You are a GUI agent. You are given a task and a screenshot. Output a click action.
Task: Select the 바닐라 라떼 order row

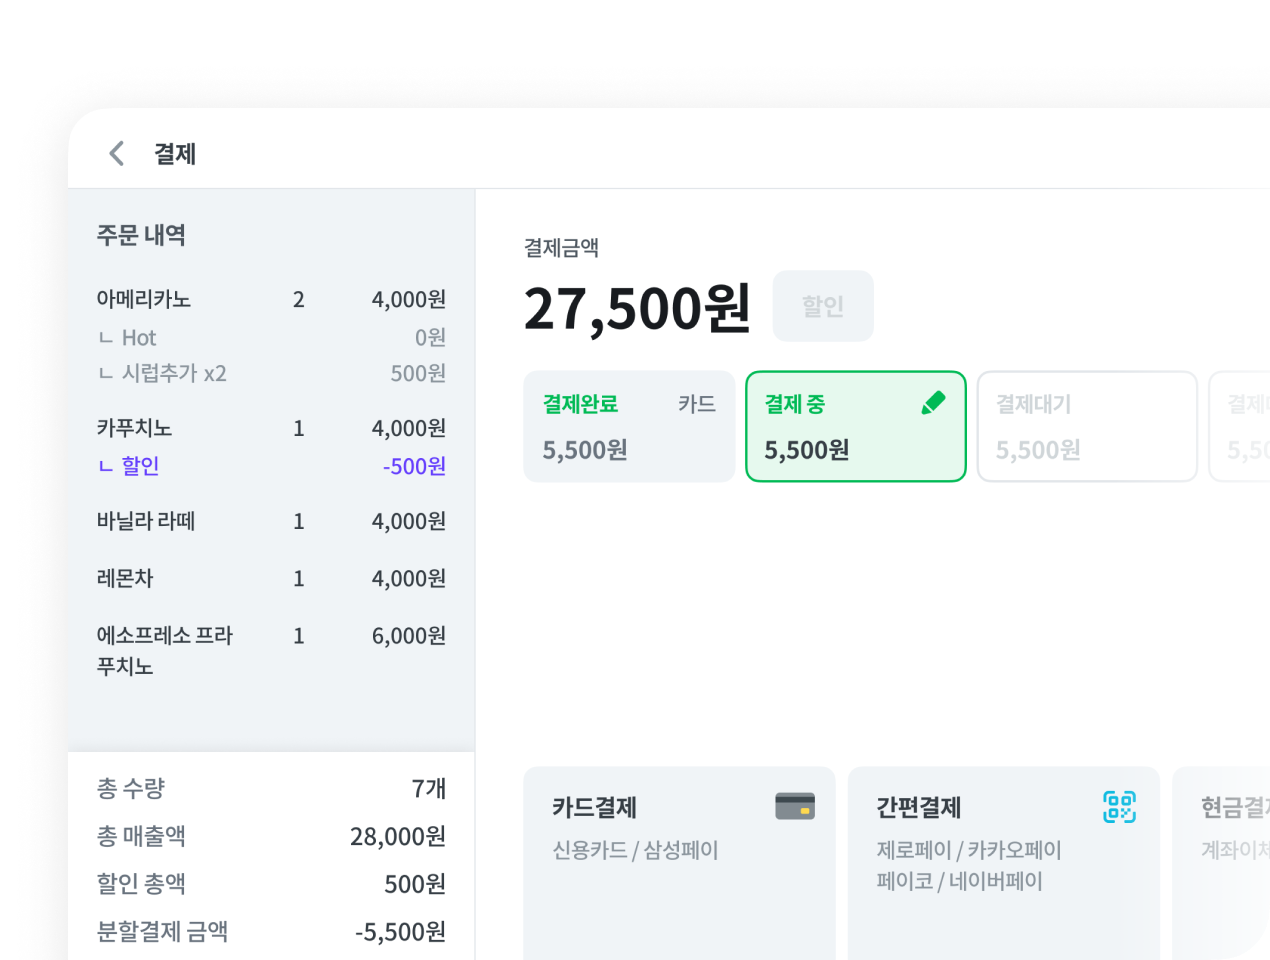pos(271,521)
